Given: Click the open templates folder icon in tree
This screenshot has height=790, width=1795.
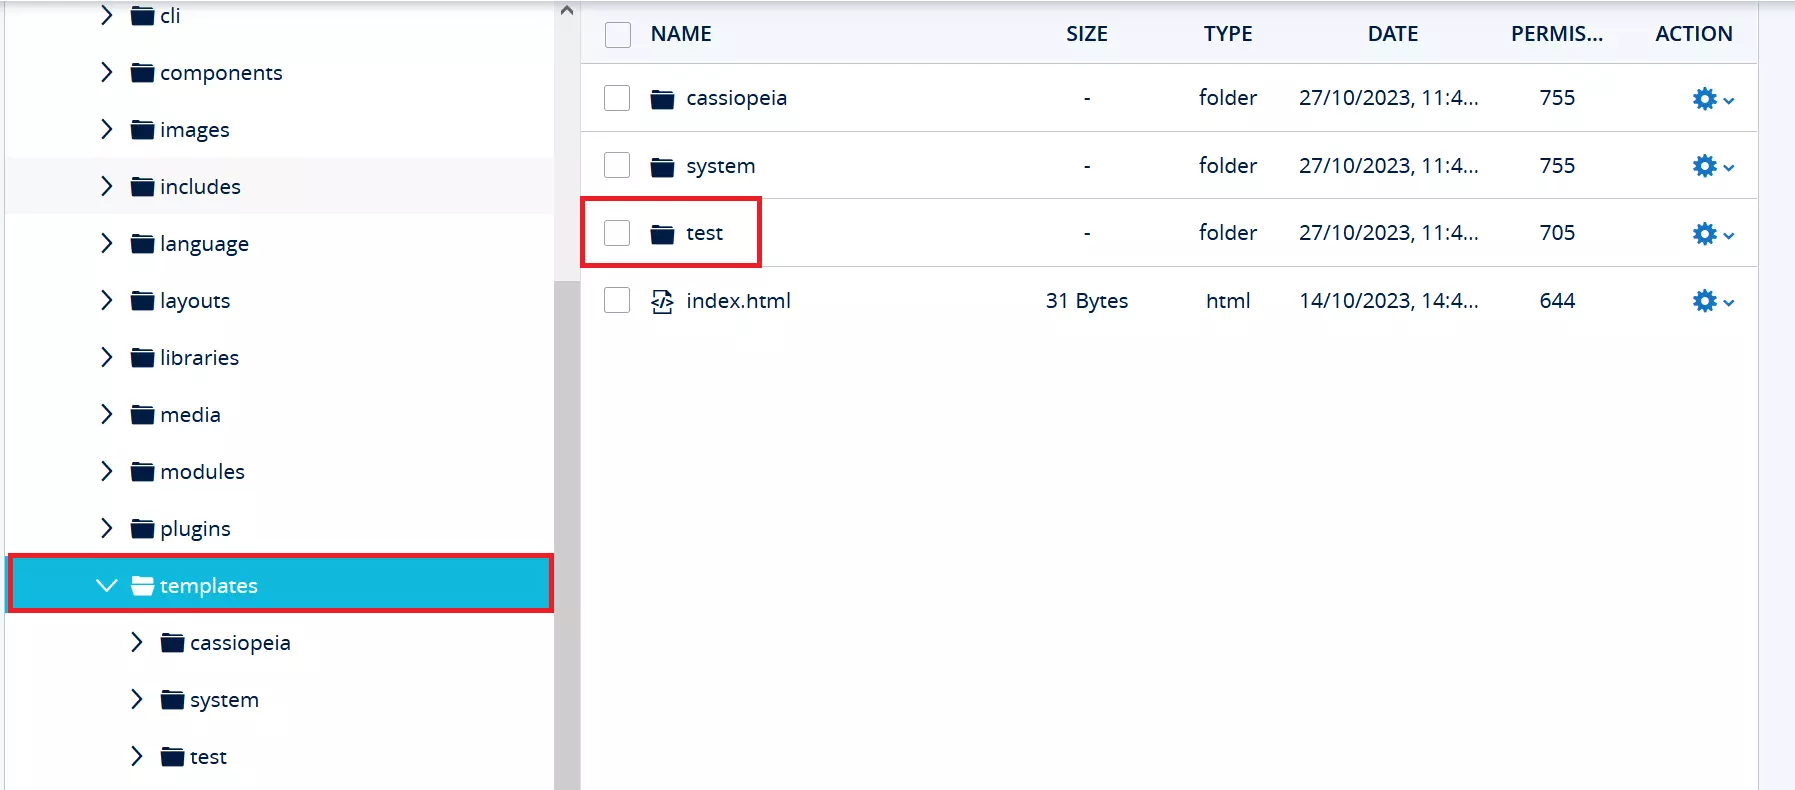Looking at the screenshot, I should tap(143, 586).
